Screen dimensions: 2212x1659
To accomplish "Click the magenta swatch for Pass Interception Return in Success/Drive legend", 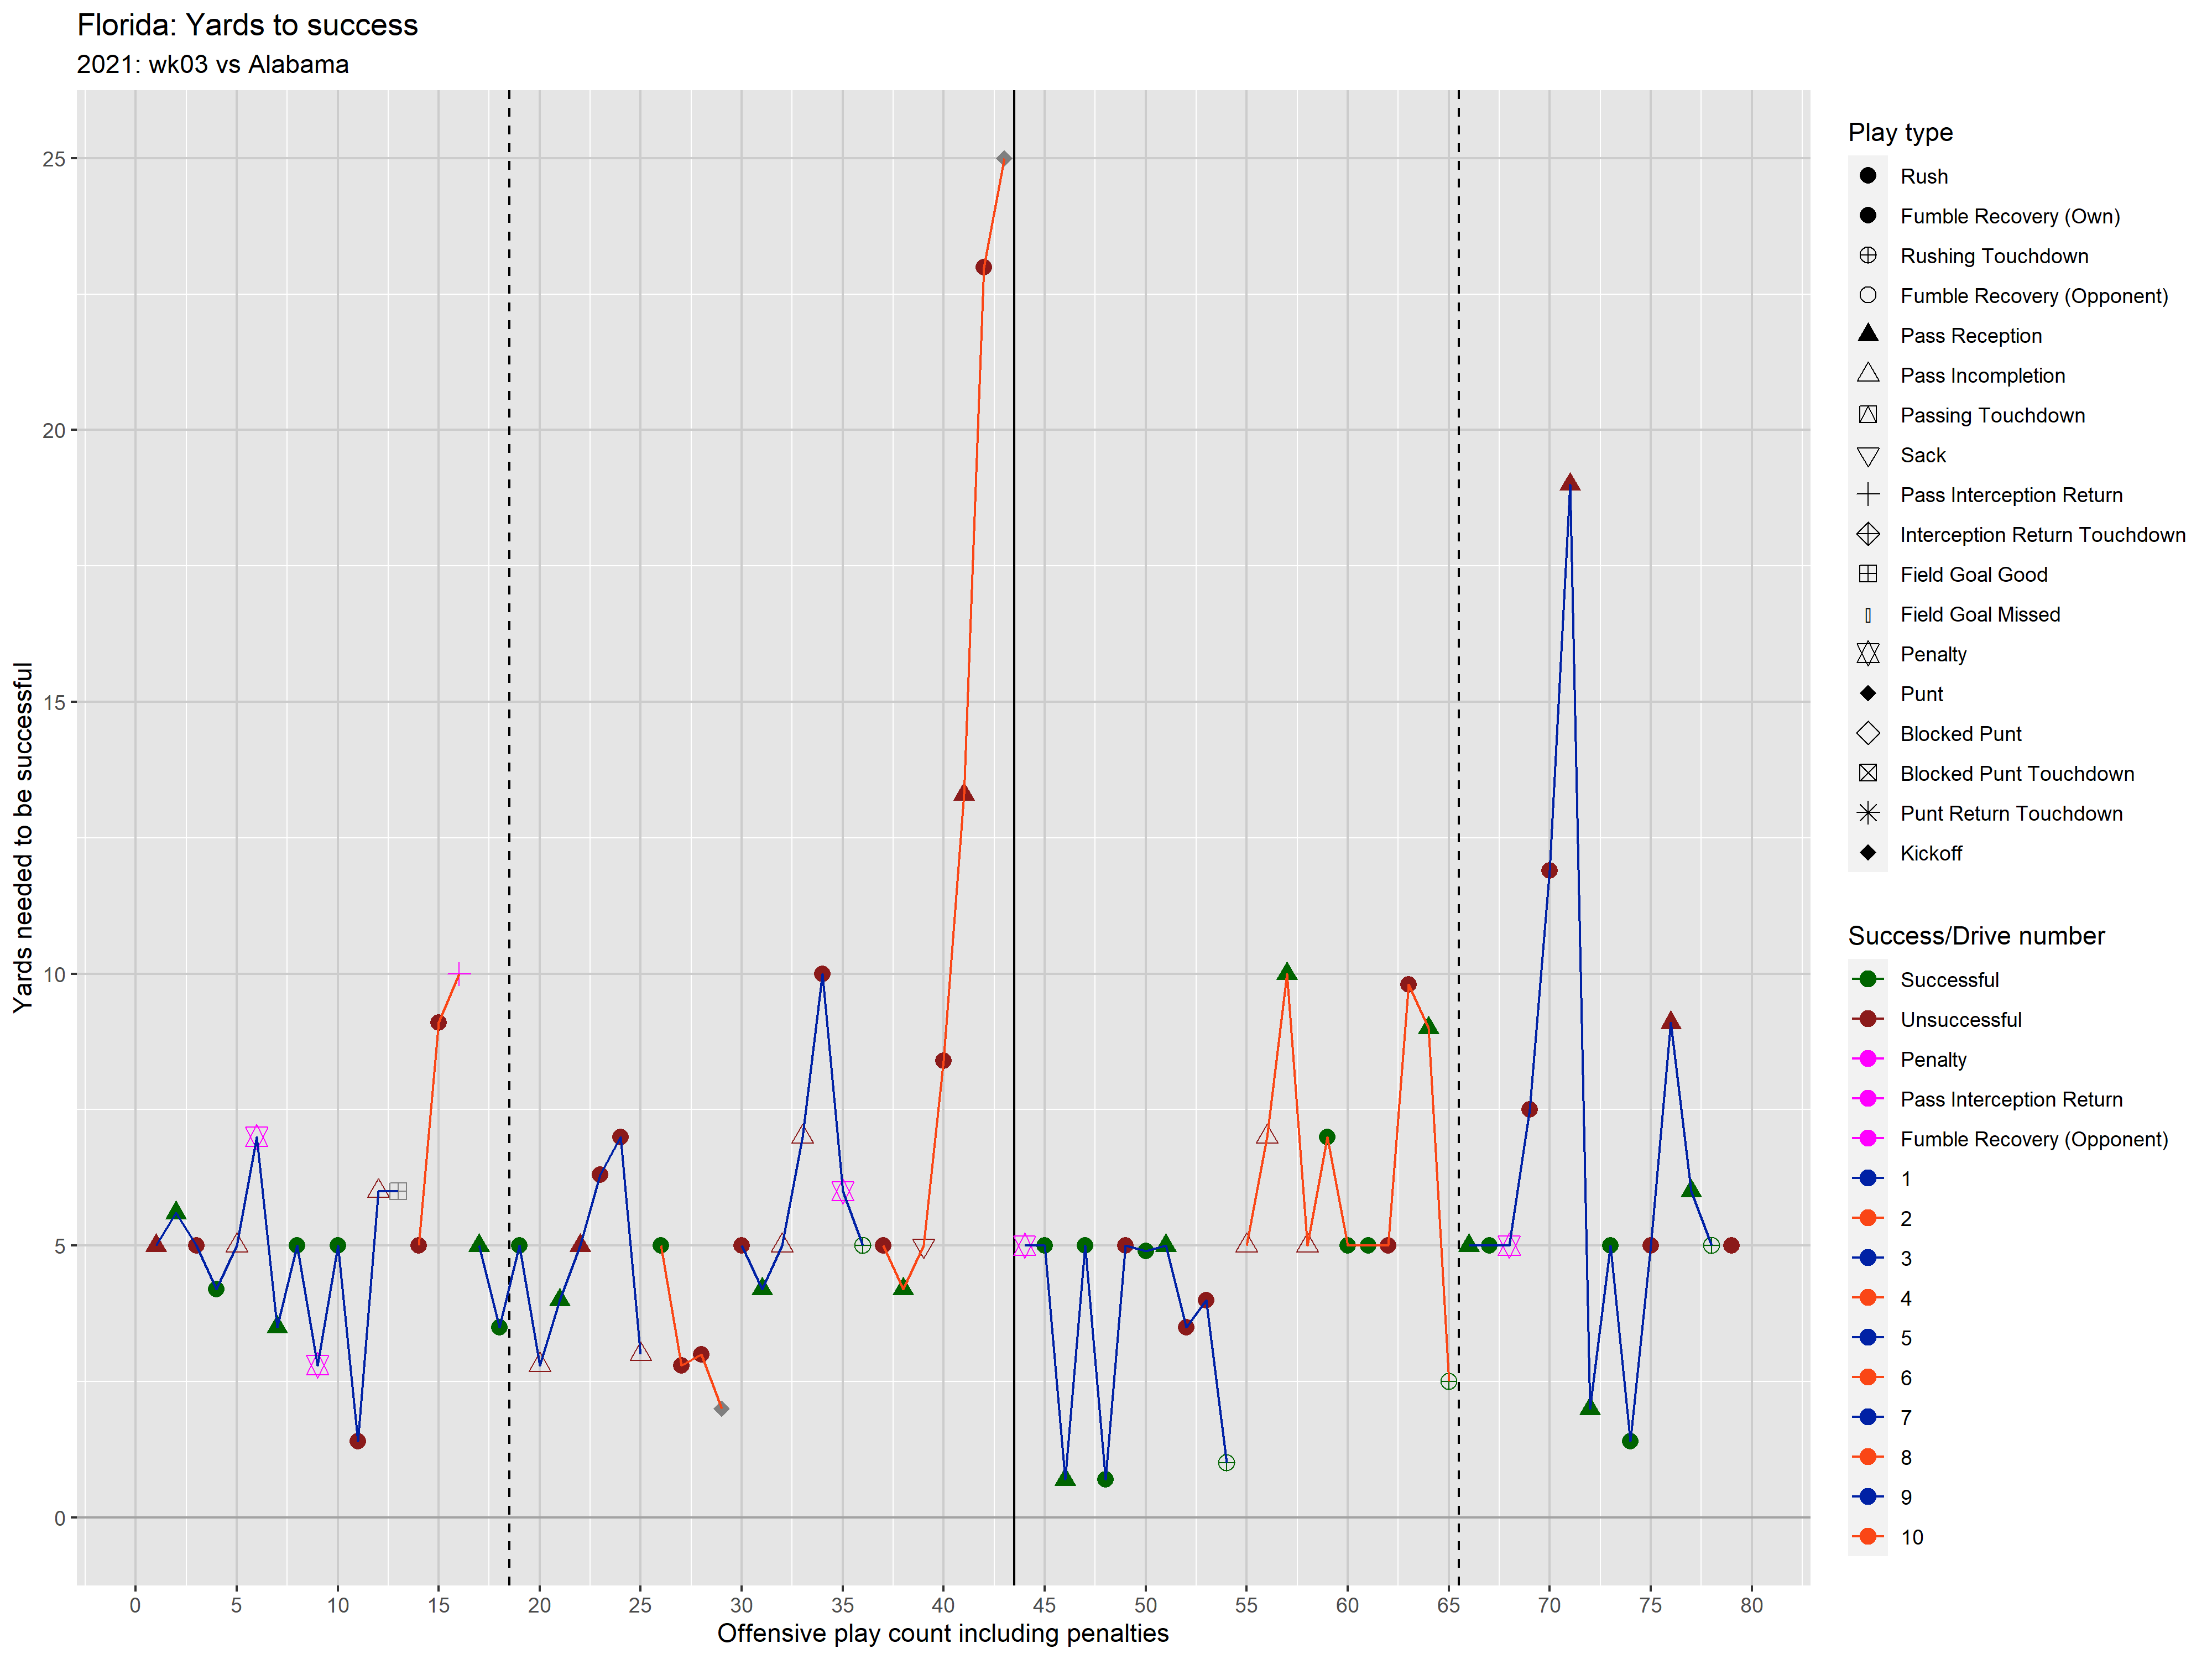I will coord(1867,1099).
